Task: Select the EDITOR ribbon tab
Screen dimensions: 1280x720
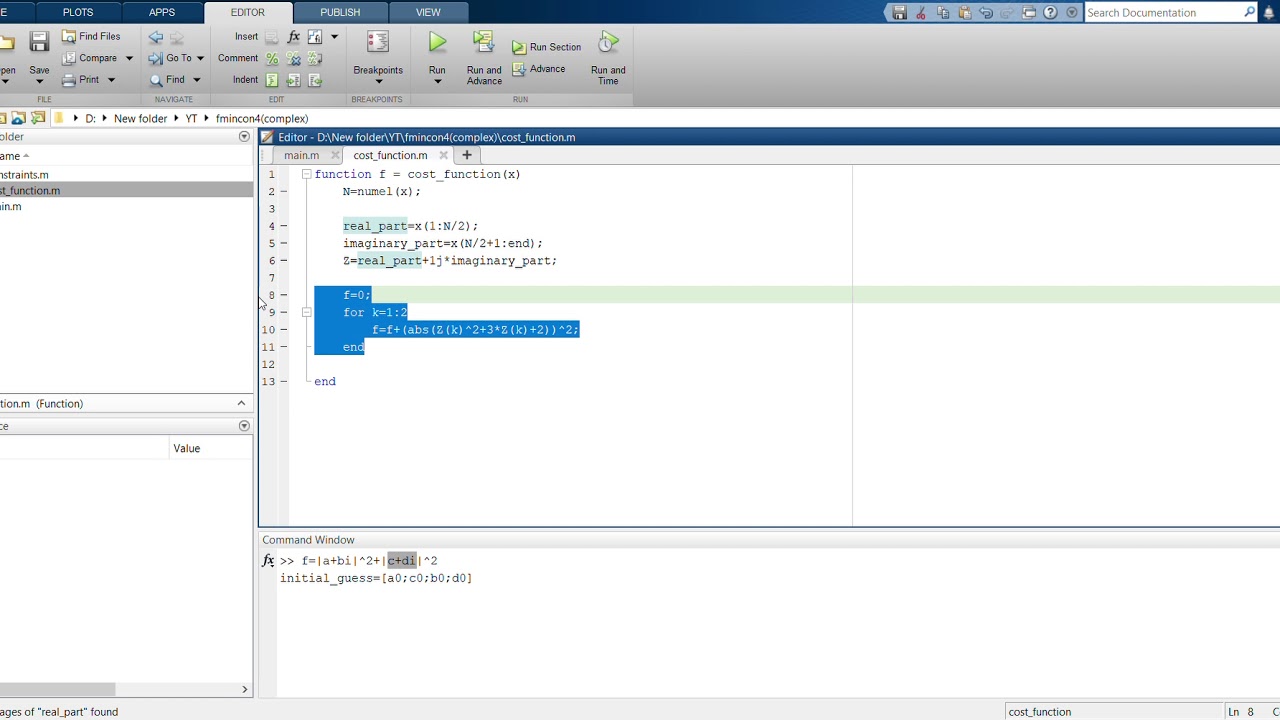Action: 248,12
